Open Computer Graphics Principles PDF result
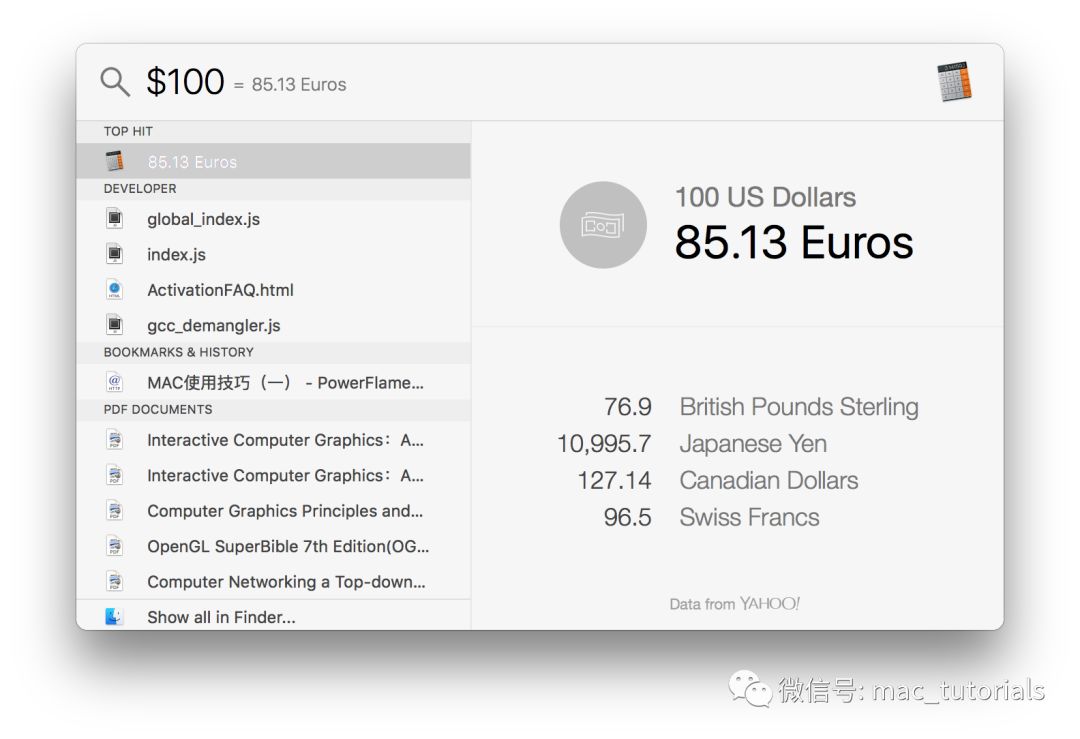 [x=284, y=511]
